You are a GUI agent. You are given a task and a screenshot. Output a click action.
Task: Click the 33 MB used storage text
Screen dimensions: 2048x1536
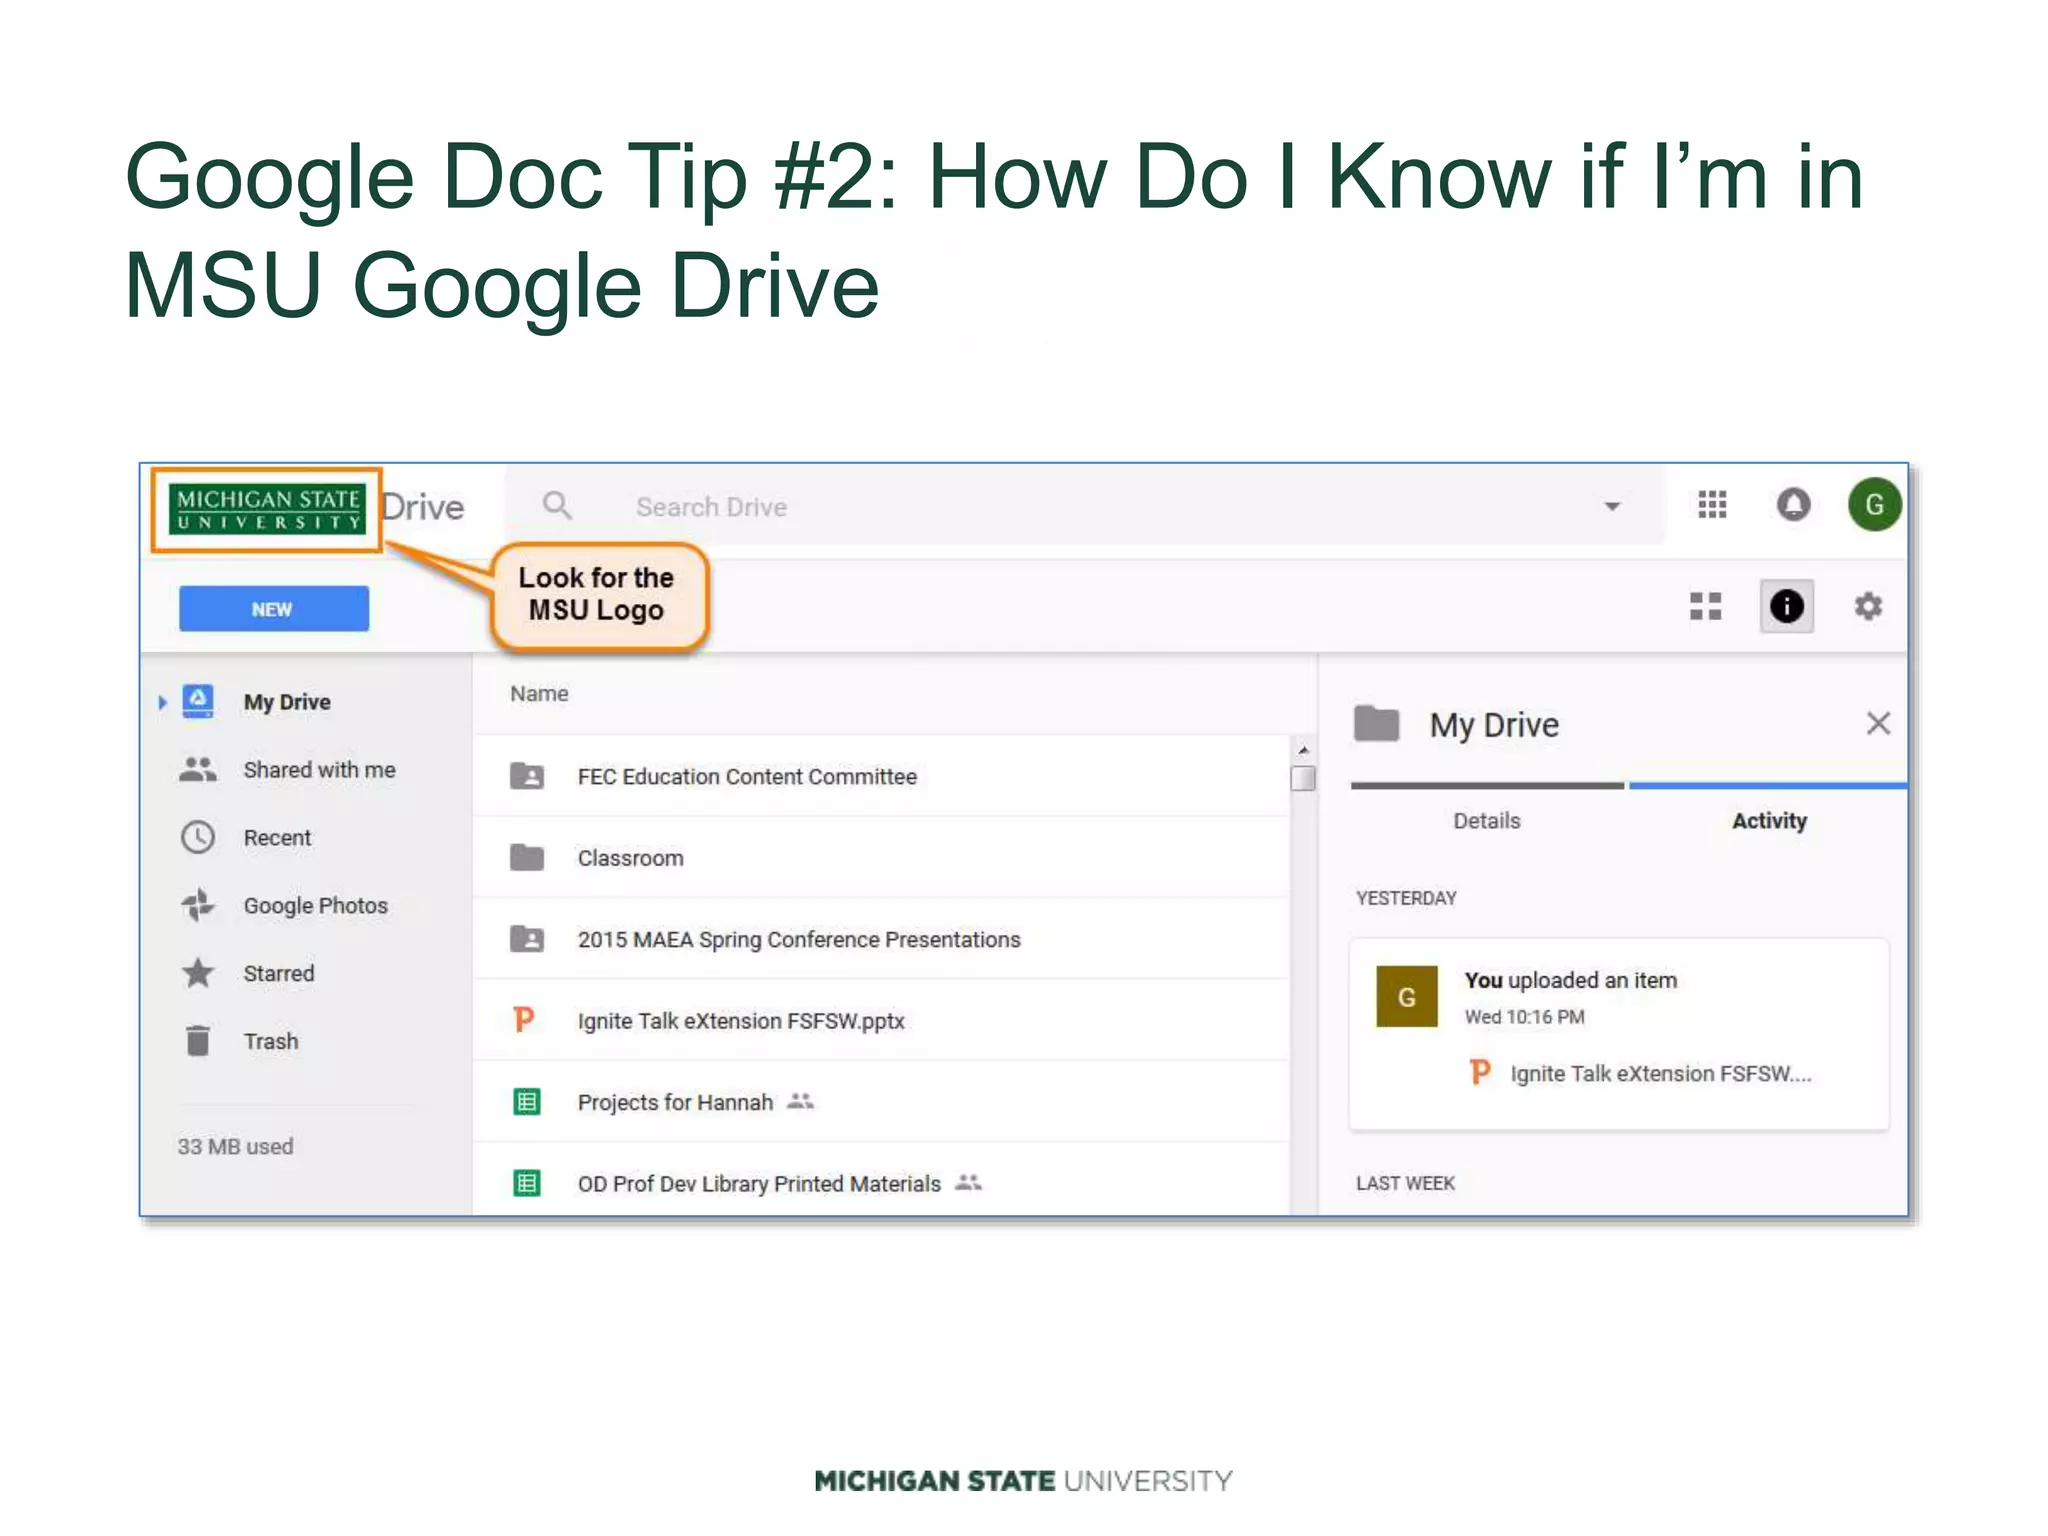[235, 1146]
